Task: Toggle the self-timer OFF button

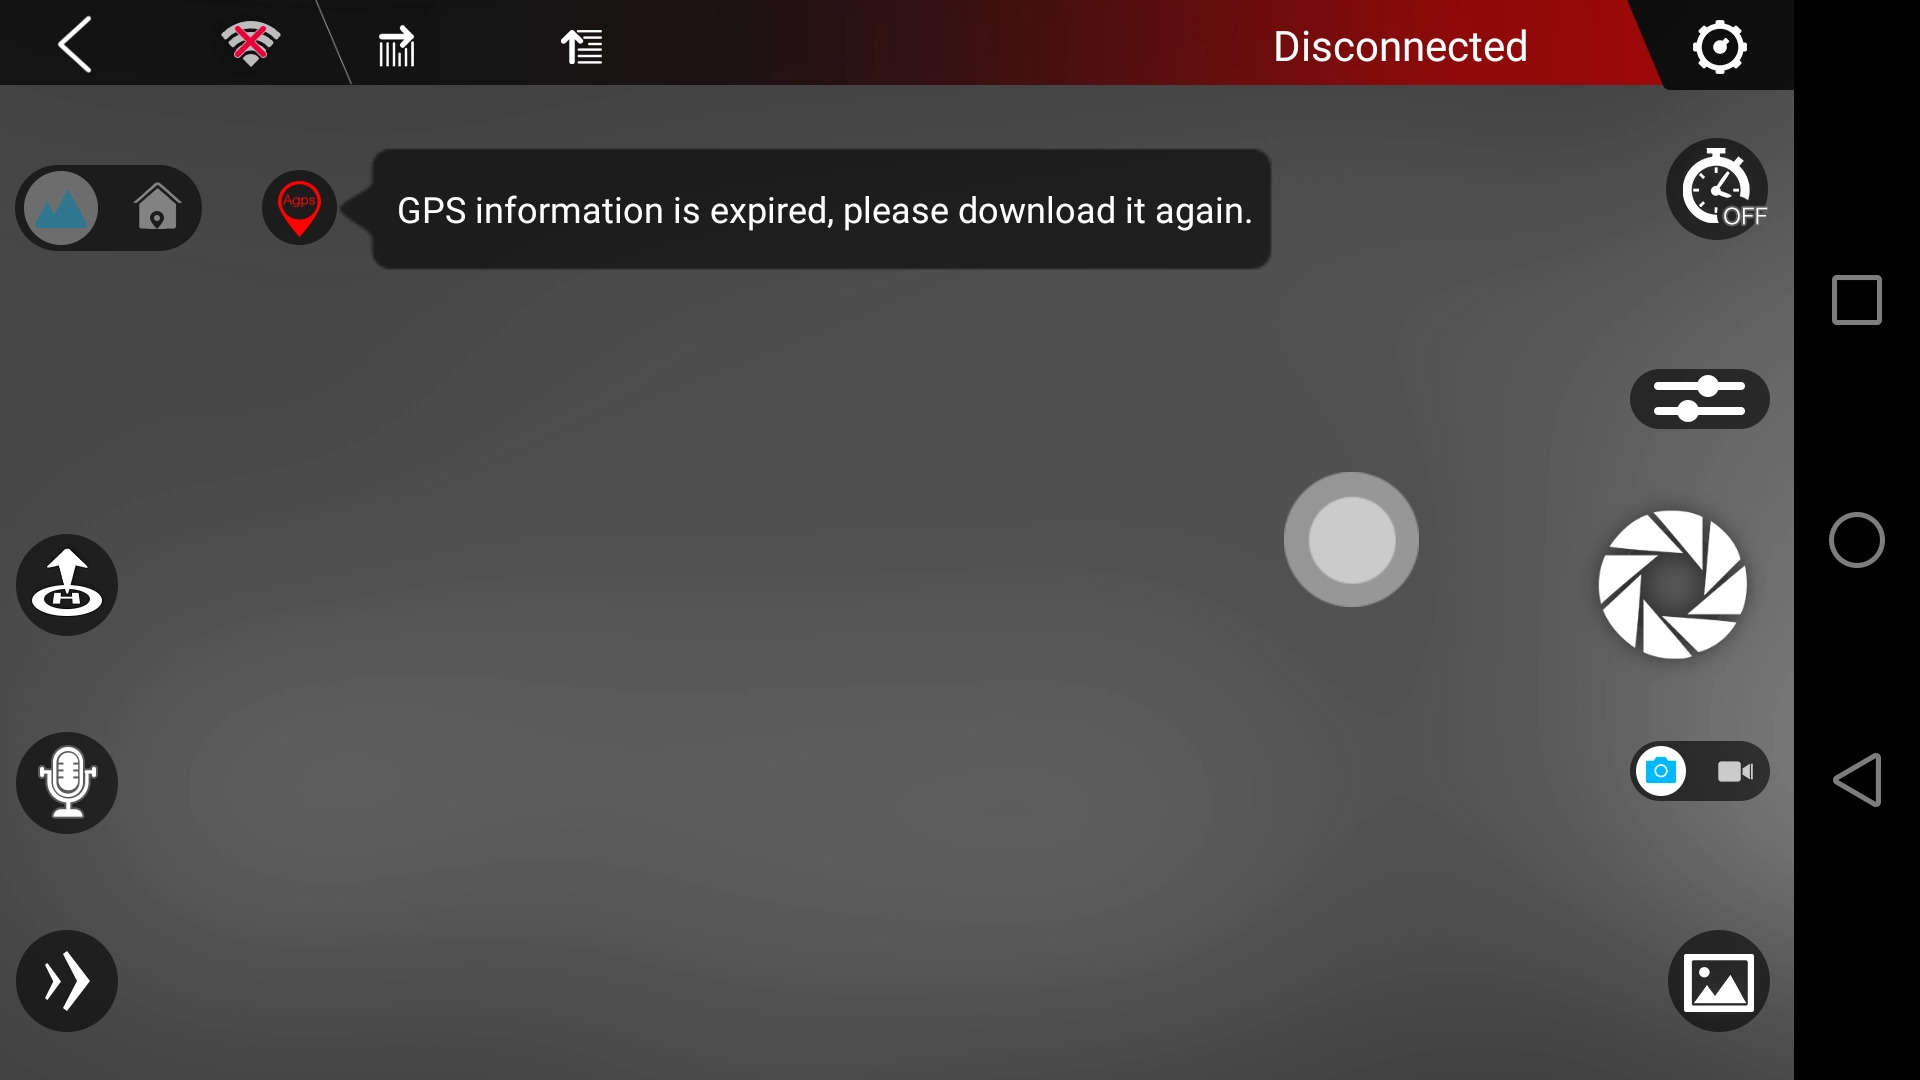Action: [1718, 189]
